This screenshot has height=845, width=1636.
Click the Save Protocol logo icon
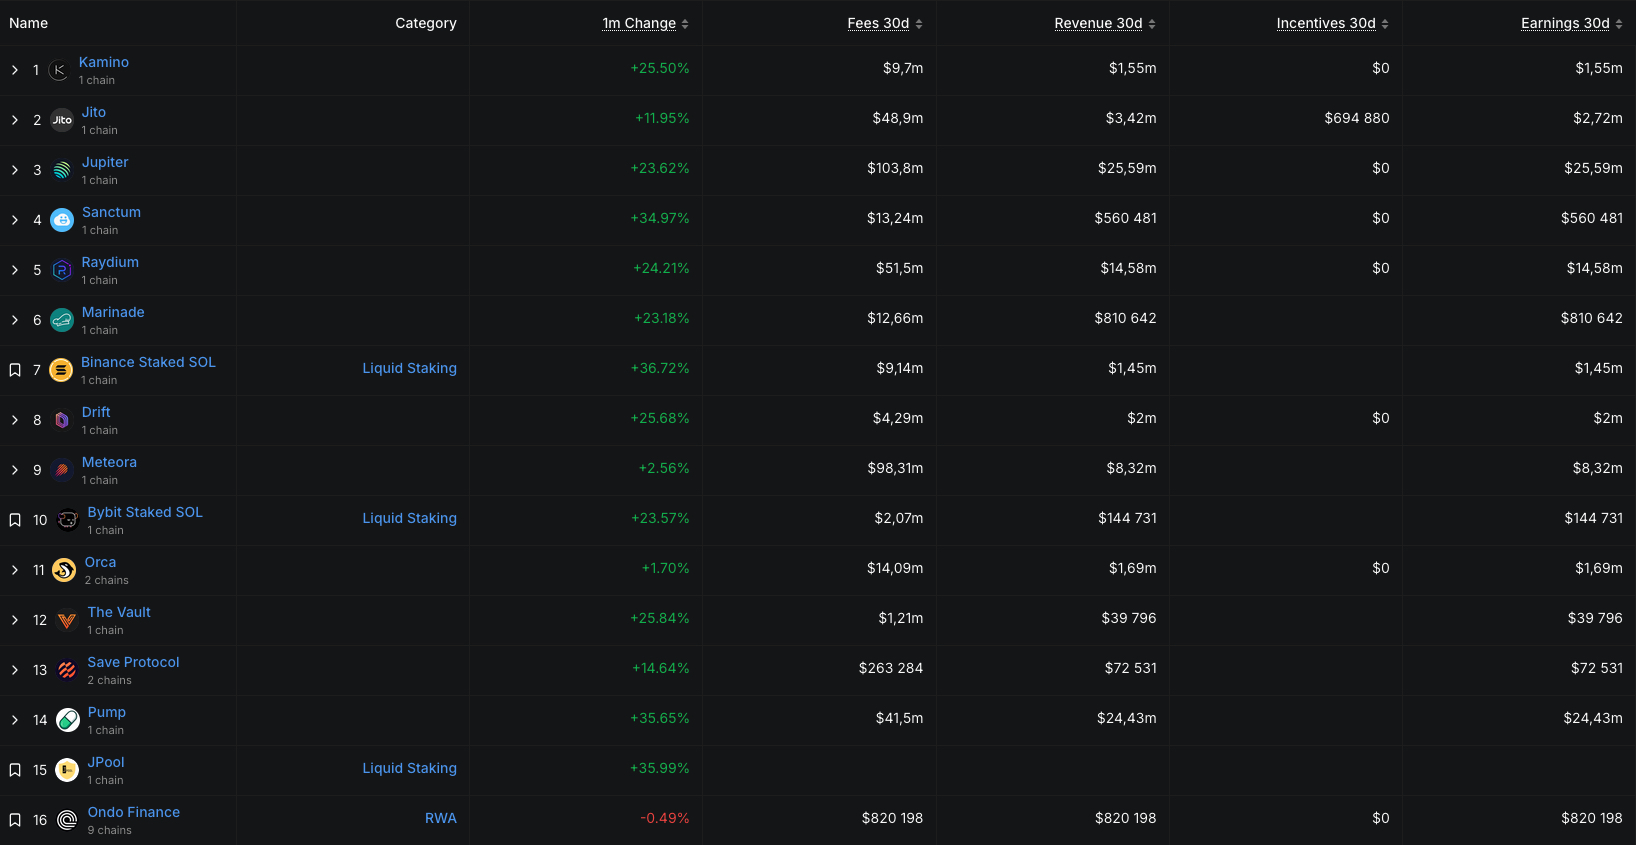[67, 670]
